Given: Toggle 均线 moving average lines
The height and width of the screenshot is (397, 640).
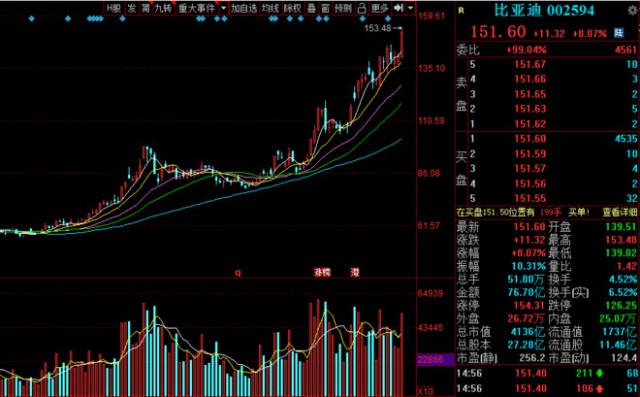Looking at the screenshot, I should pos(270,8).
